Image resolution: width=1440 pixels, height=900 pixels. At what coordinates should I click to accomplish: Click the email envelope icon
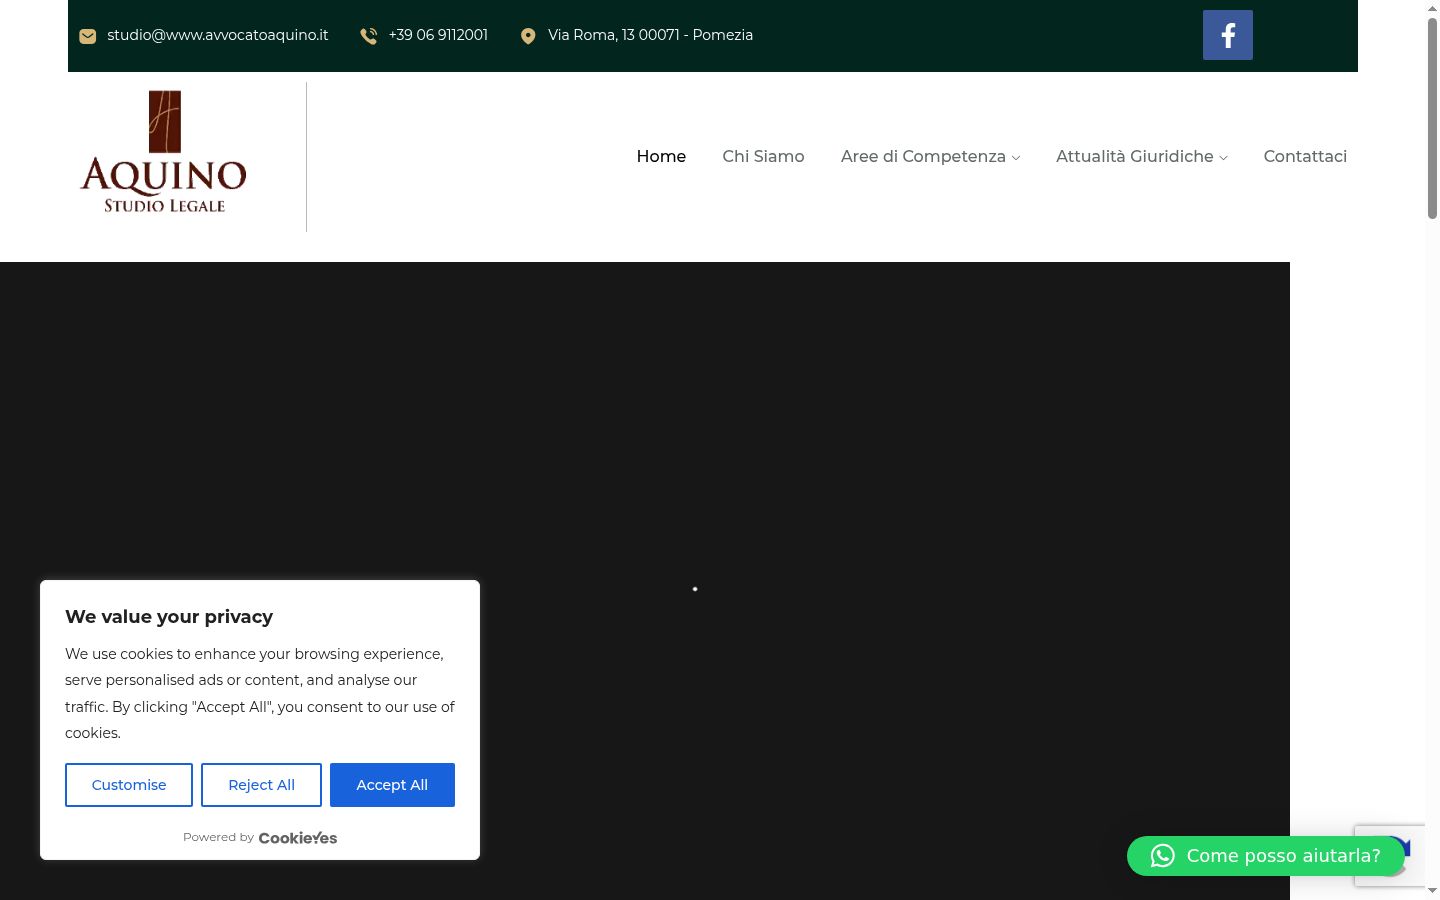coord(88,36)
